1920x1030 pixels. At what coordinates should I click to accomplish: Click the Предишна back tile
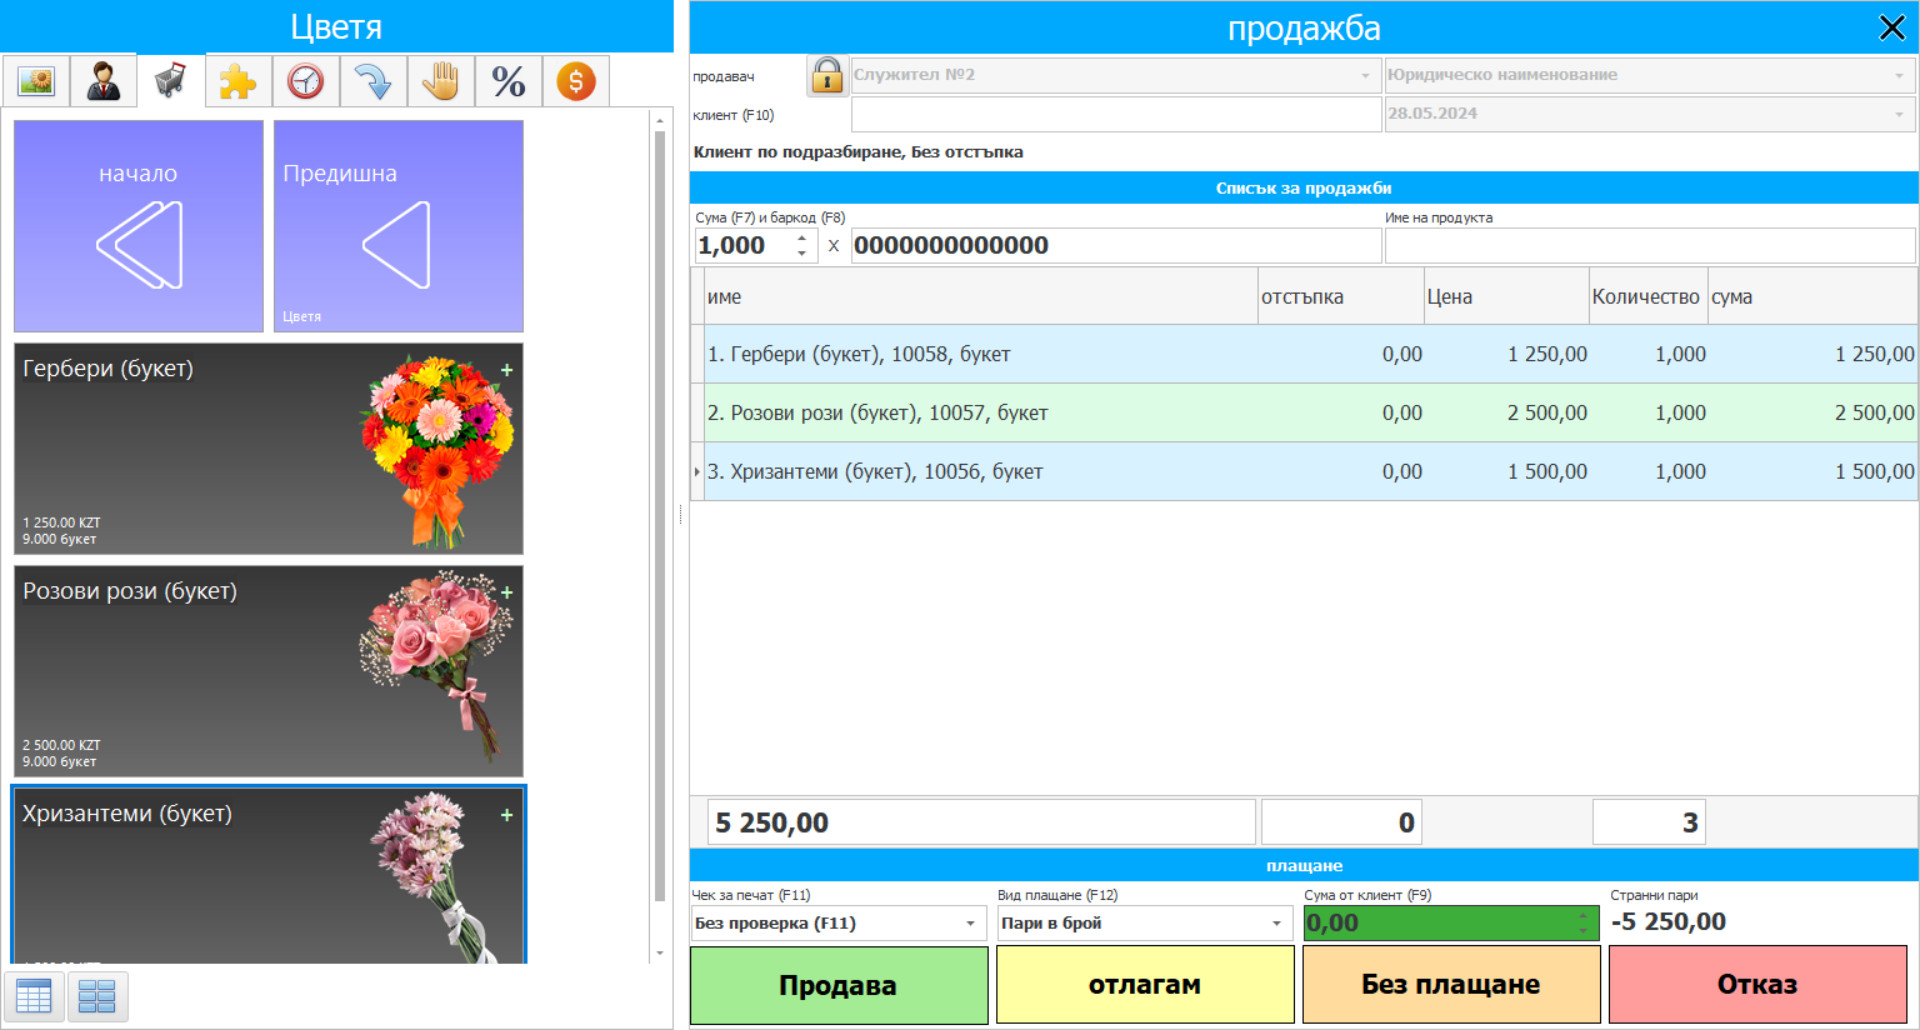(398, 226)
